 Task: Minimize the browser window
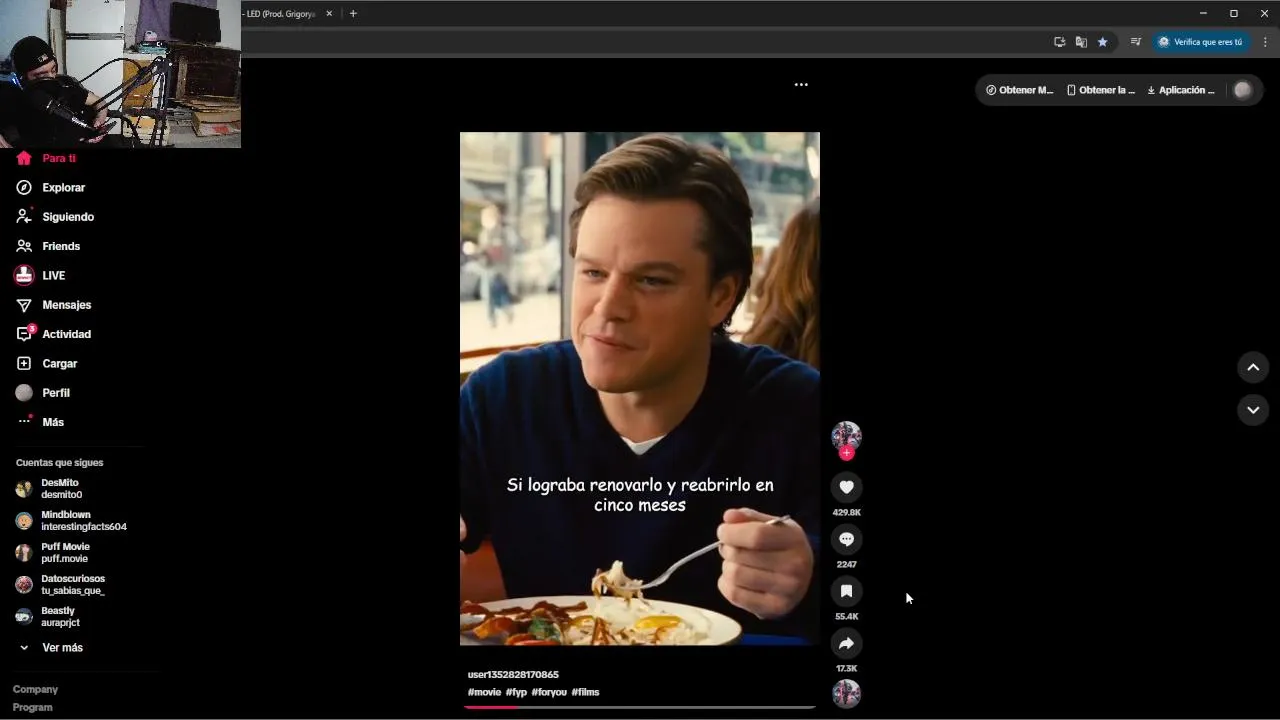1202,13
